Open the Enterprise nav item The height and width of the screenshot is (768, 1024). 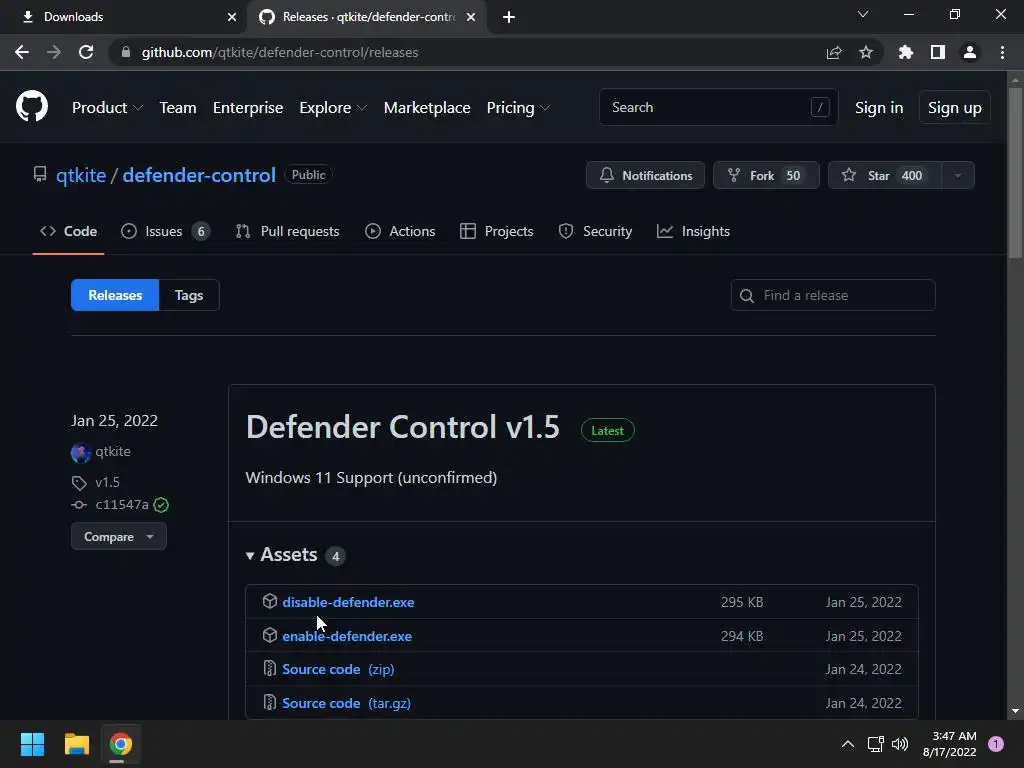[248, 108]
